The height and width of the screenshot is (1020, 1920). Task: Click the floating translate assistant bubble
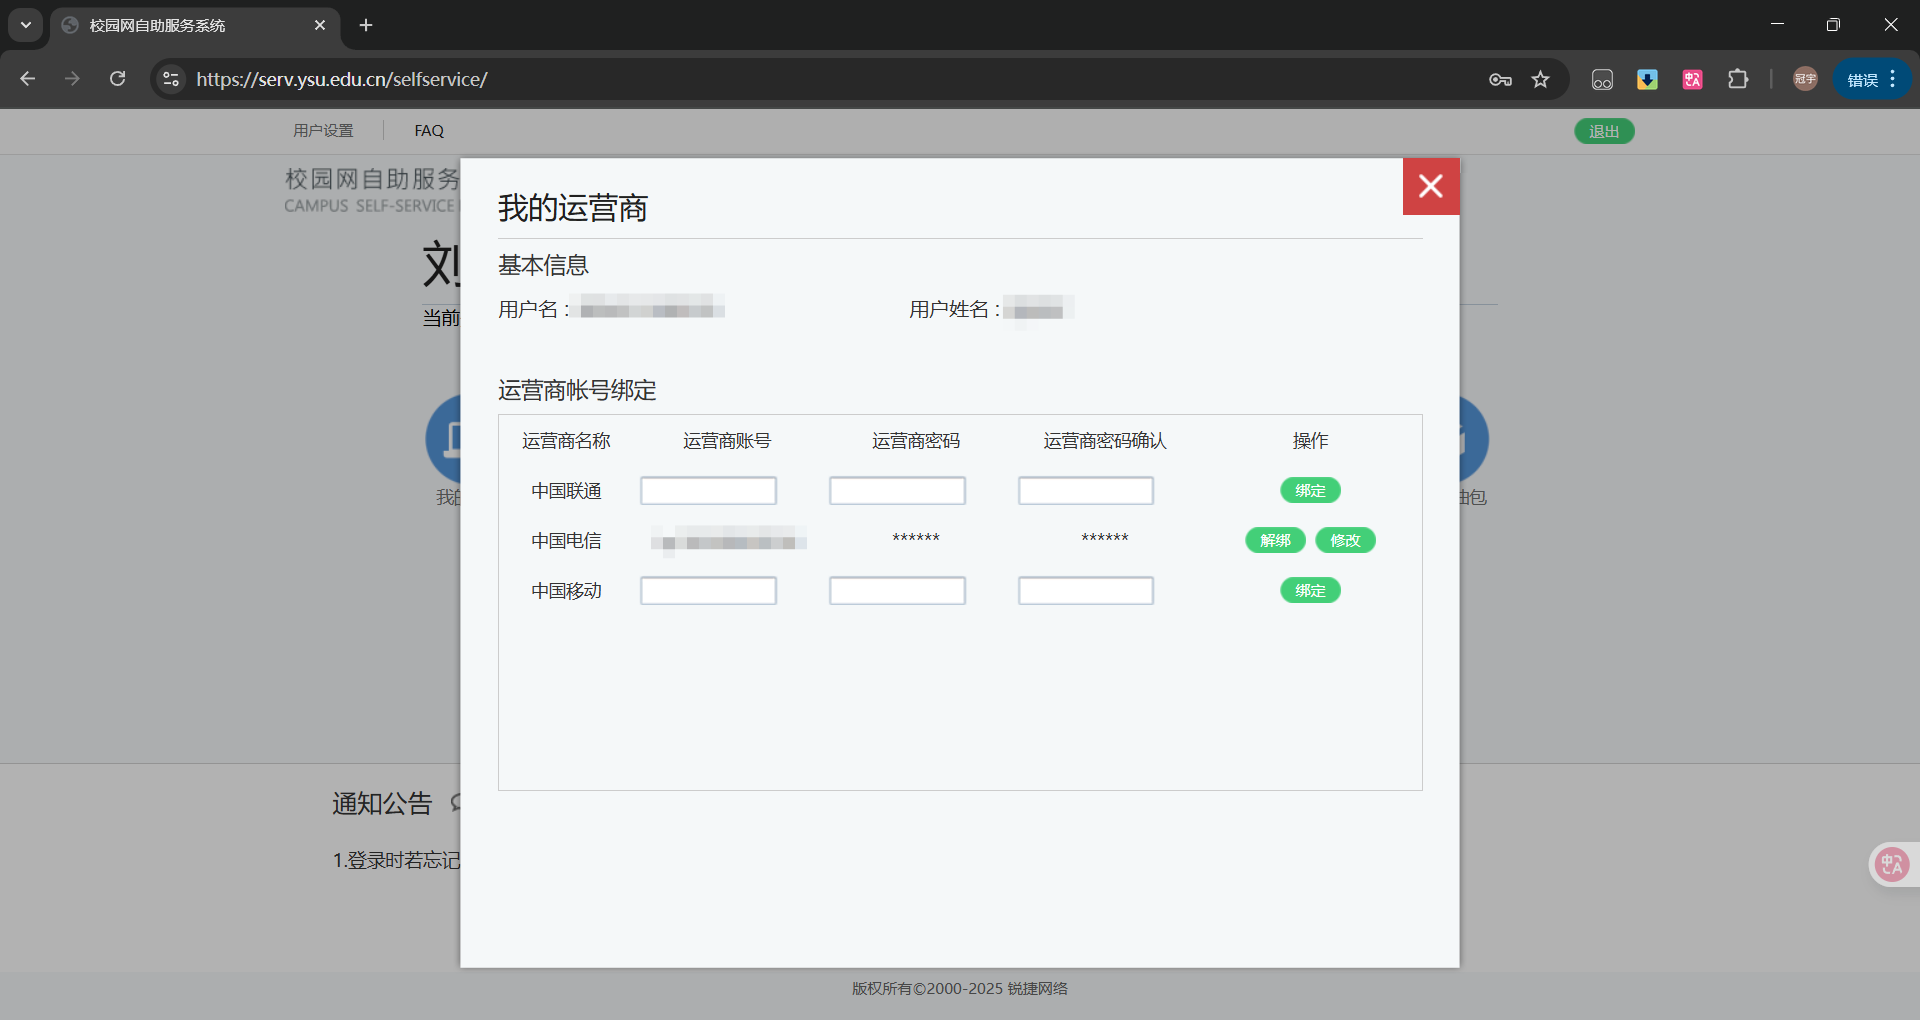(1890, 864)
